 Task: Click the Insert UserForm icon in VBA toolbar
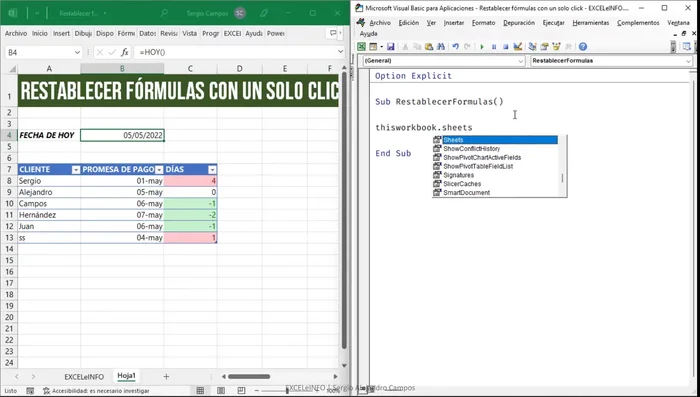pyautogui.click(x=372, y=46)
